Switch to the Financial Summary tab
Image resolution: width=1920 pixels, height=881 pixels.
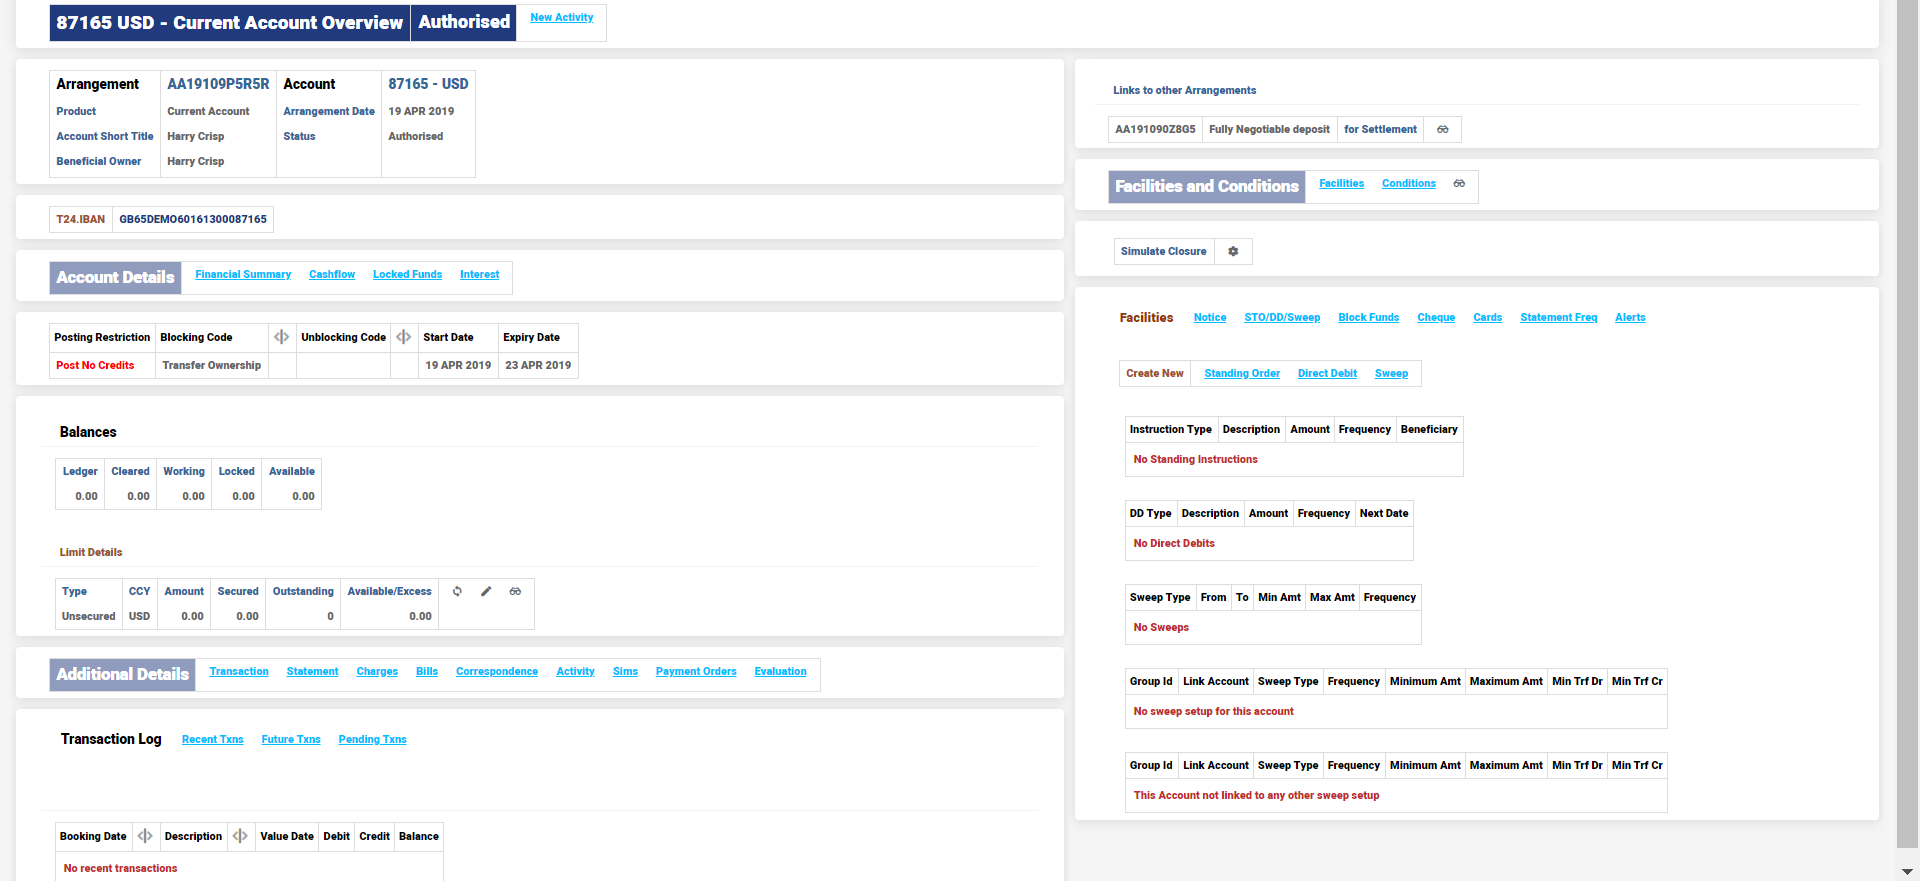[x=243, y=274]
